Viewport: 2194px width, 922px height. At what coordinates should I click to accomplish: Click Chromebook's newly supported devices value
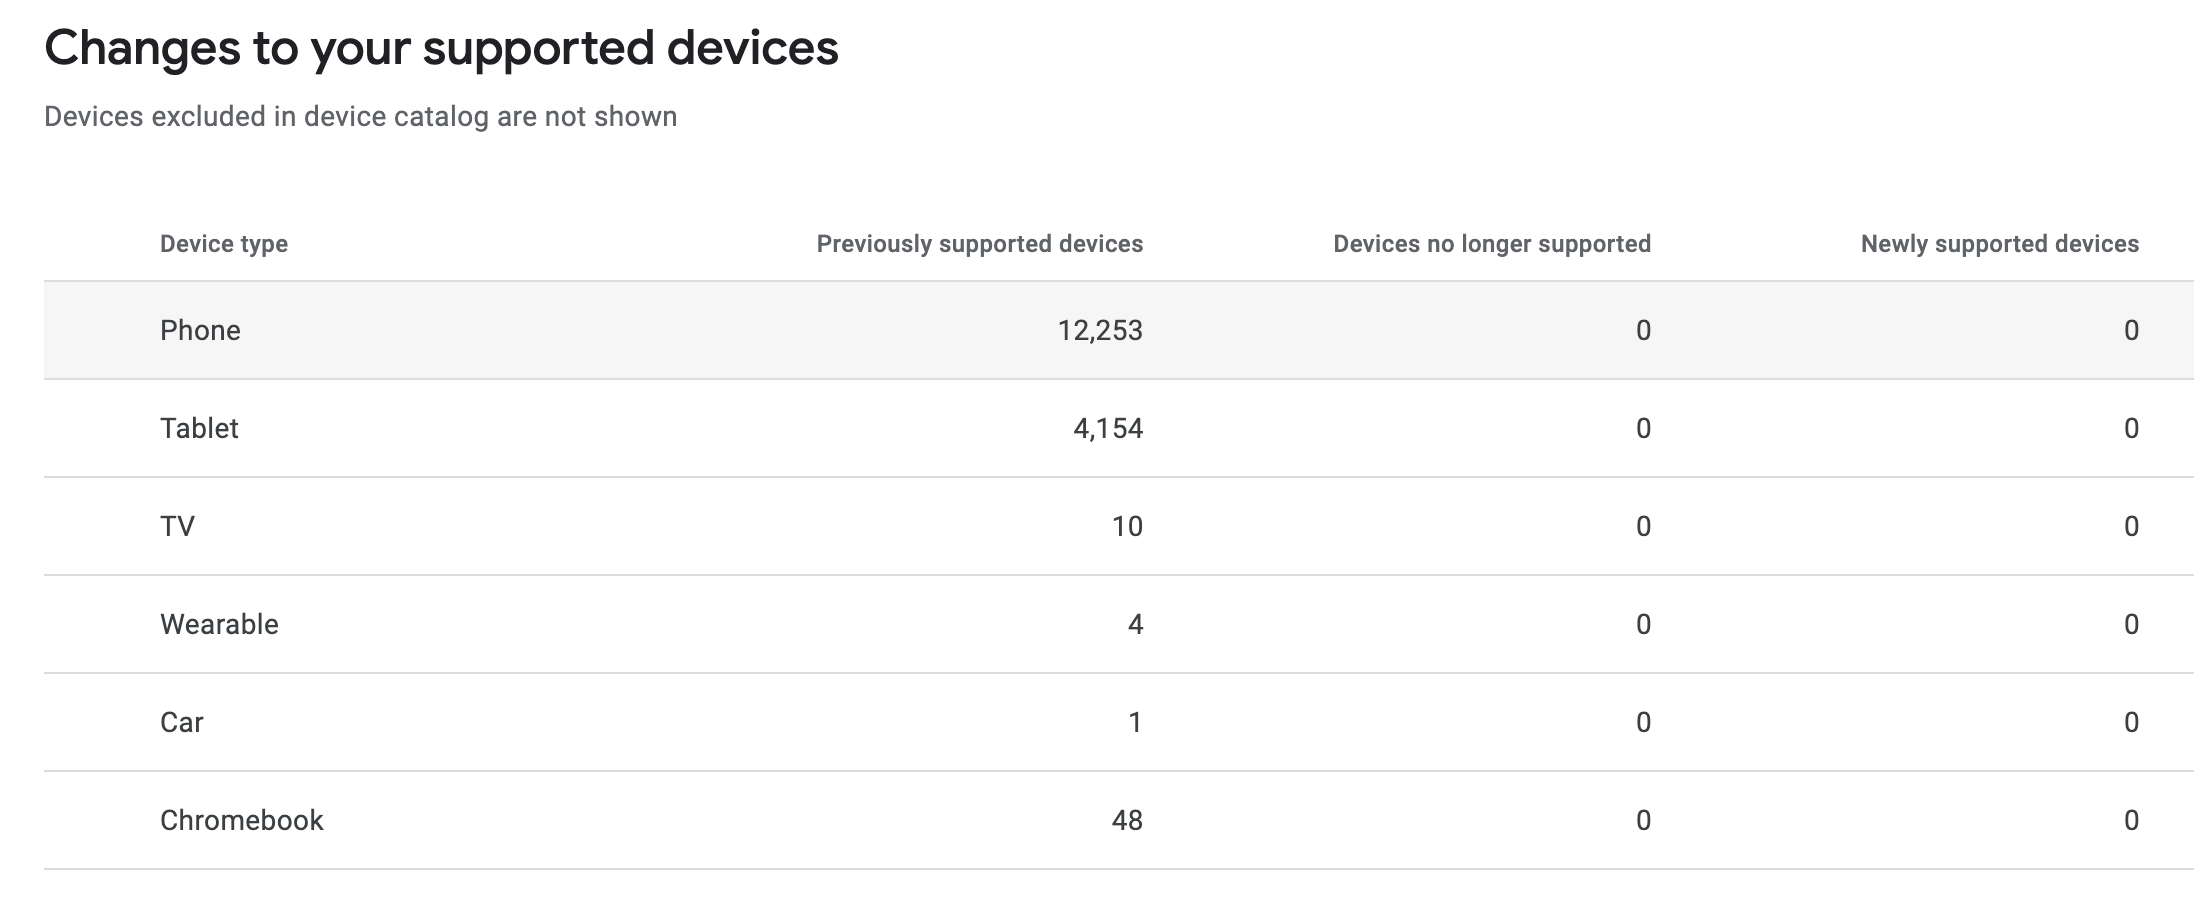click(x=2131, y=821)
